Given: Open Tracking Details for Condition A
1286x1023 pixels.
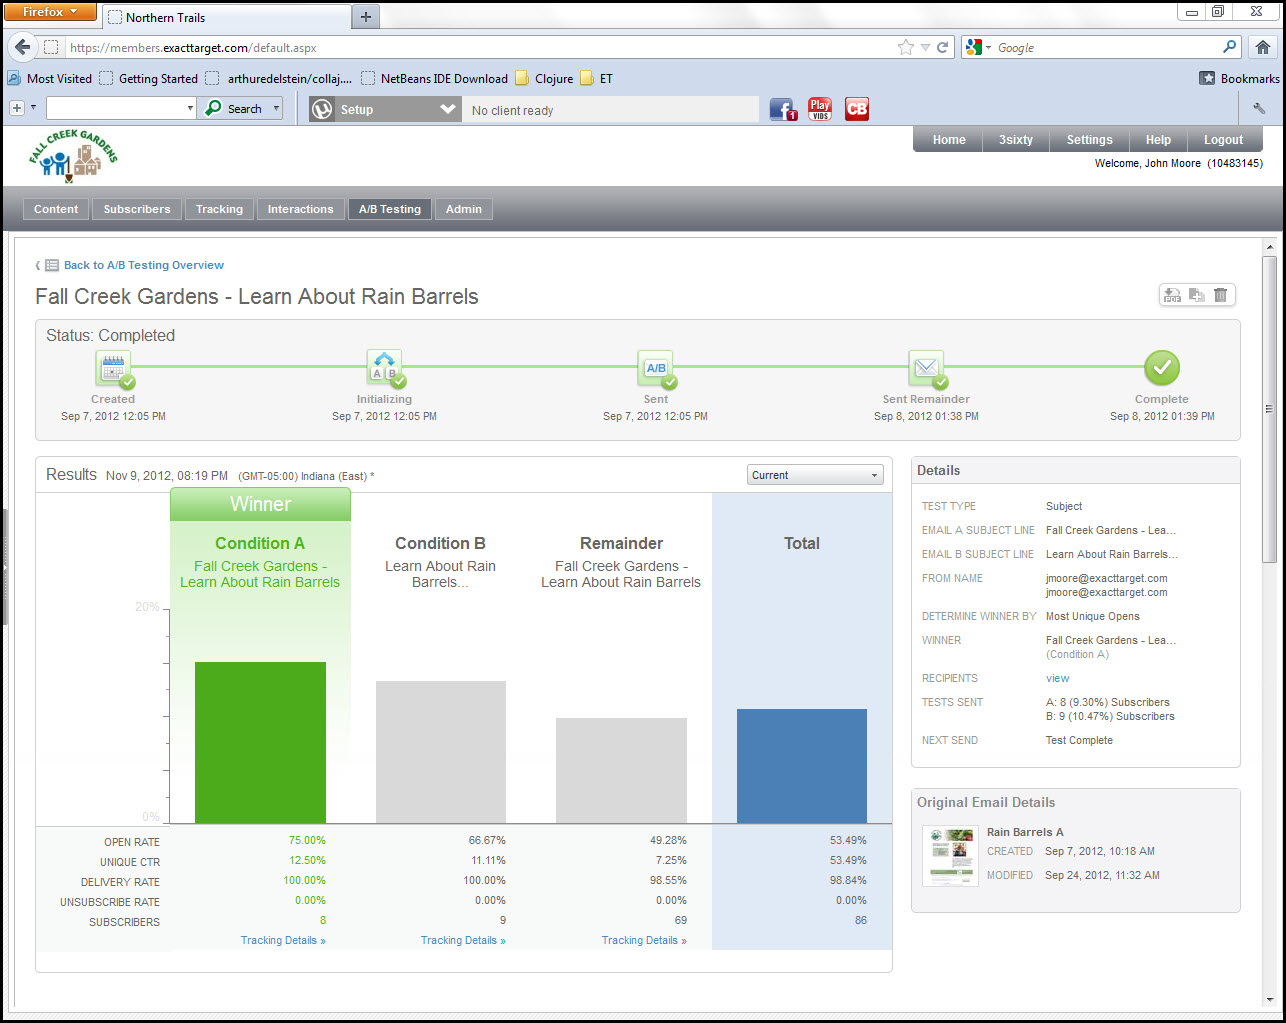Looking at the screenshot, I should tap(283, 940).
